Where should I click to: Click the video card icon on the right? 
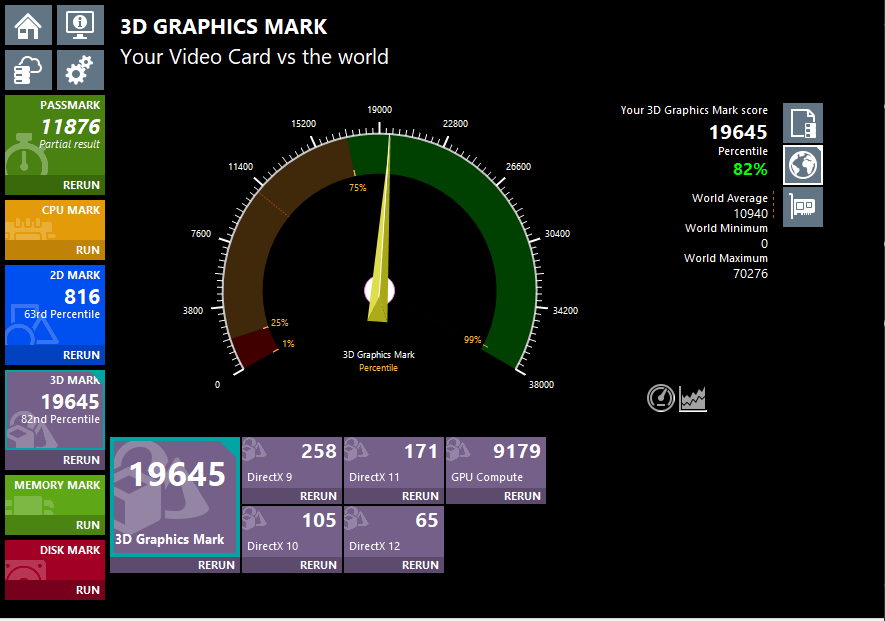point(802,207)
